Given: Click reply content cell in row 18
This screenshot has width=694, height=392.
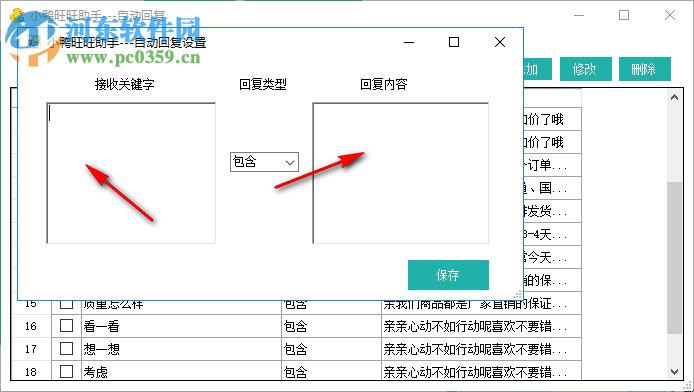Looking at the screenshot, I should pos(481,371).
